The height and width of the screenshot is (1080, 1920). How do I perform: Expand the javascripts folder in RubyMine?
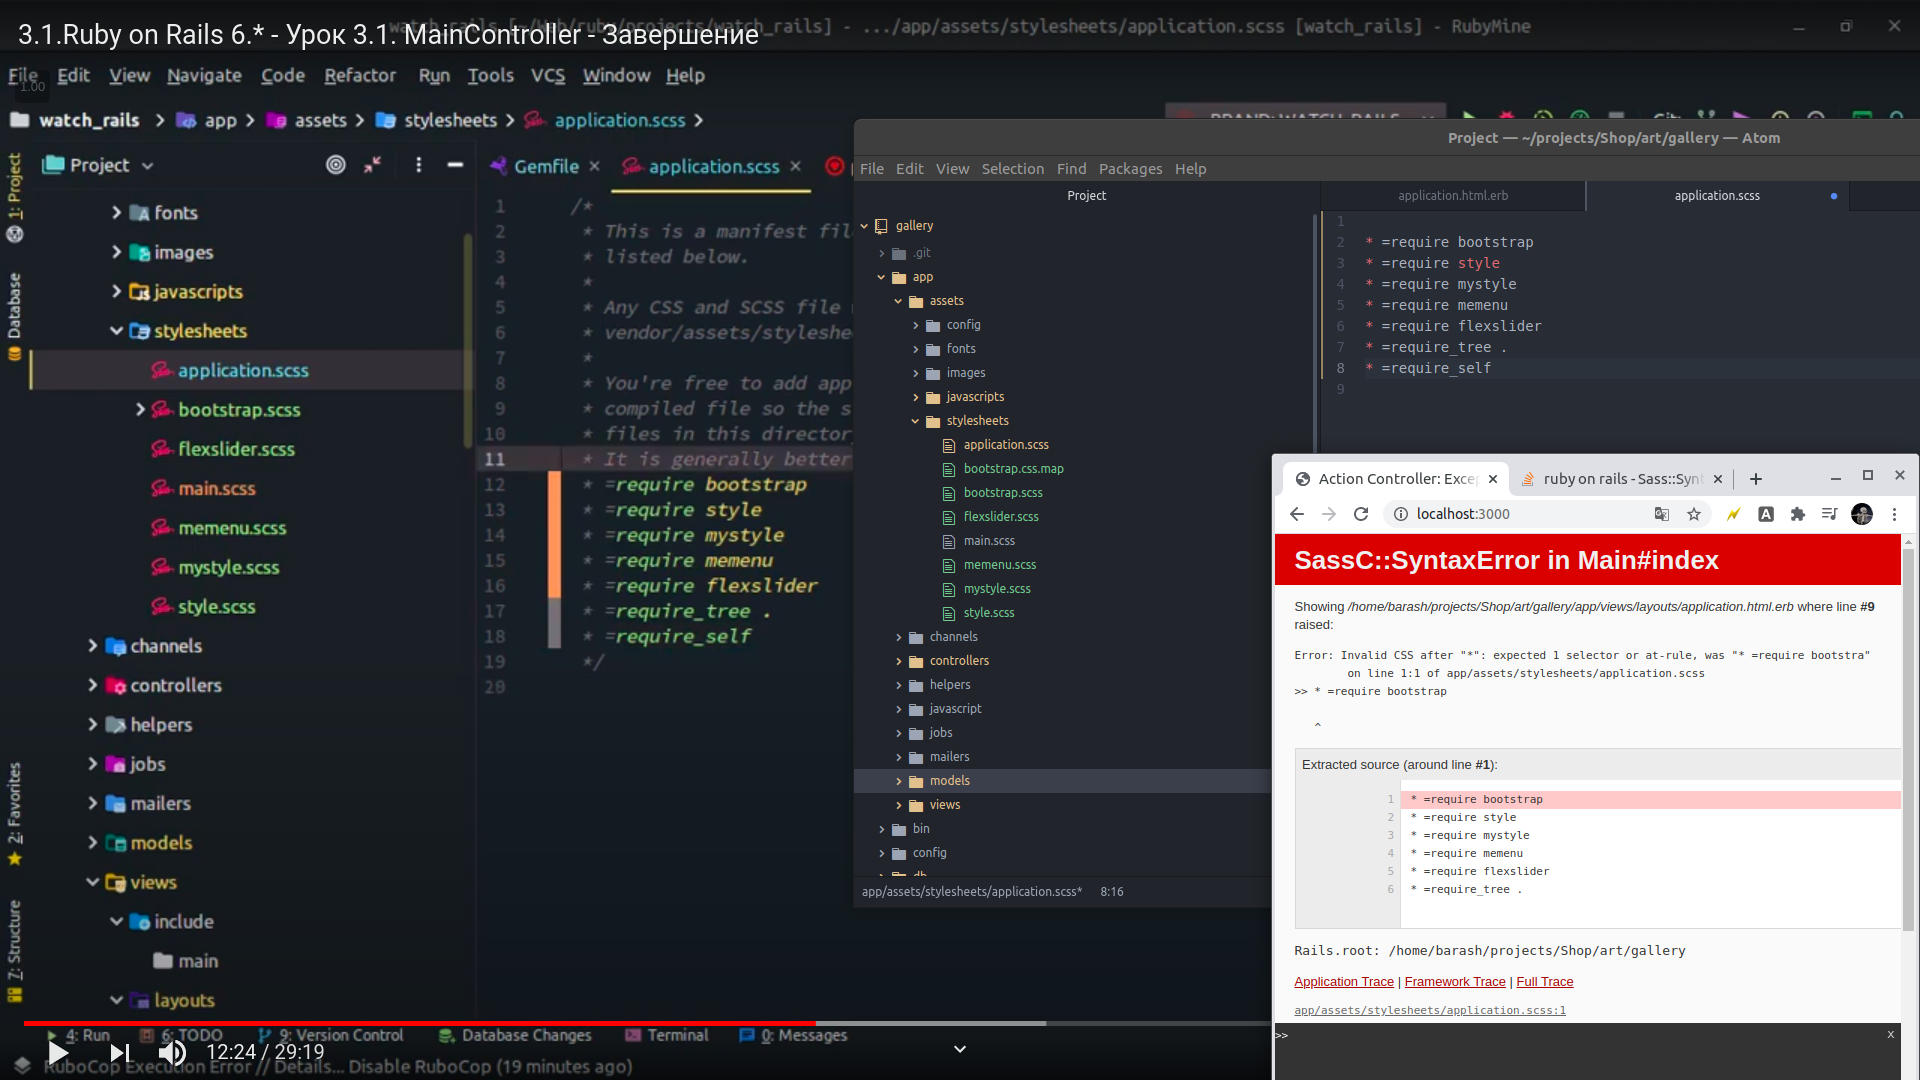coord(116,291)
